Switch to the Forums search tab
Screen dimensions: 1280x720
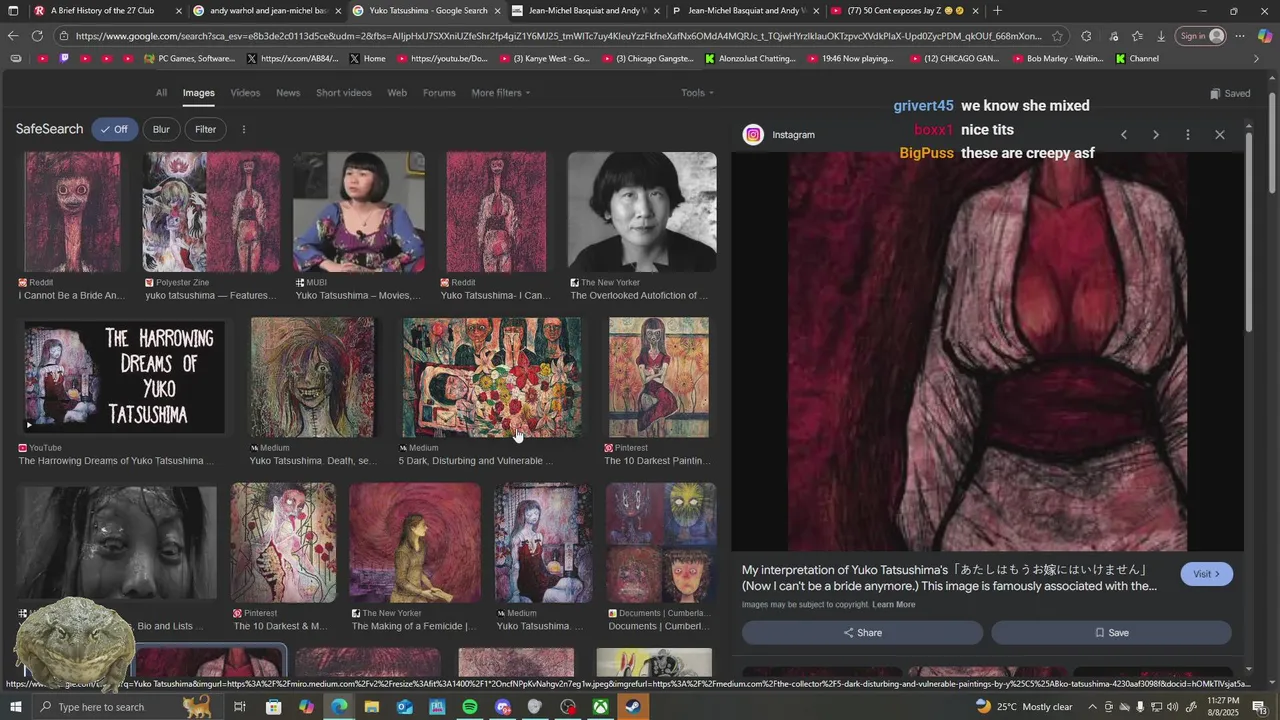click(439, 93)
